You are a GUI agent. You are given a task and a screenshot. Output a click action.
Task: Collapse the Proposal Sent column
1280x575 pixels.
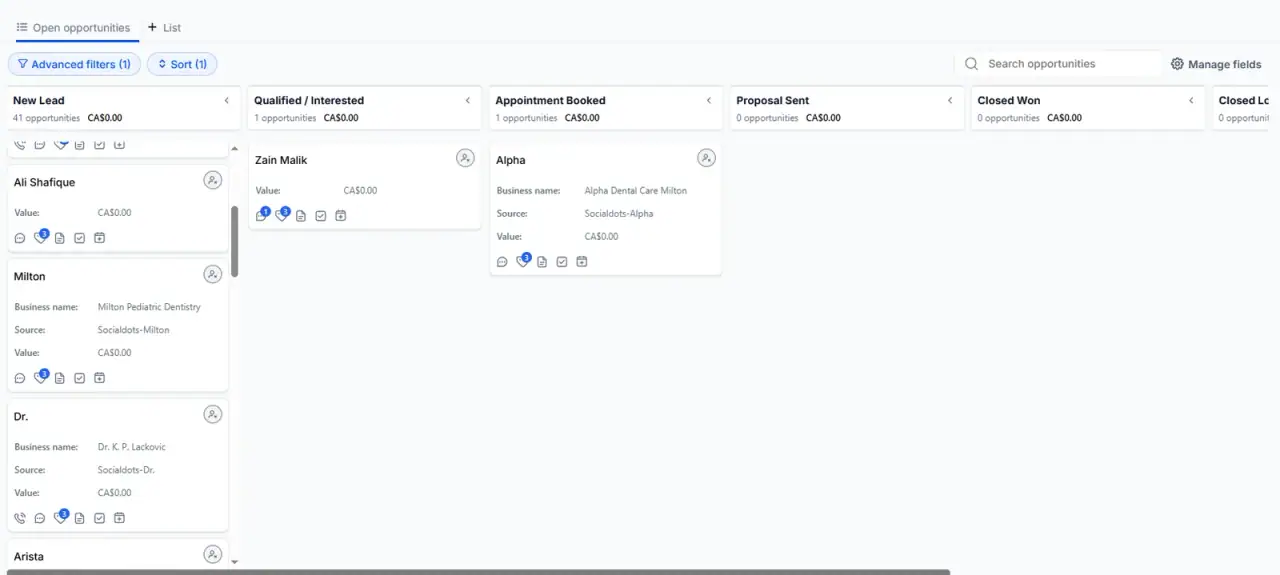950,100
